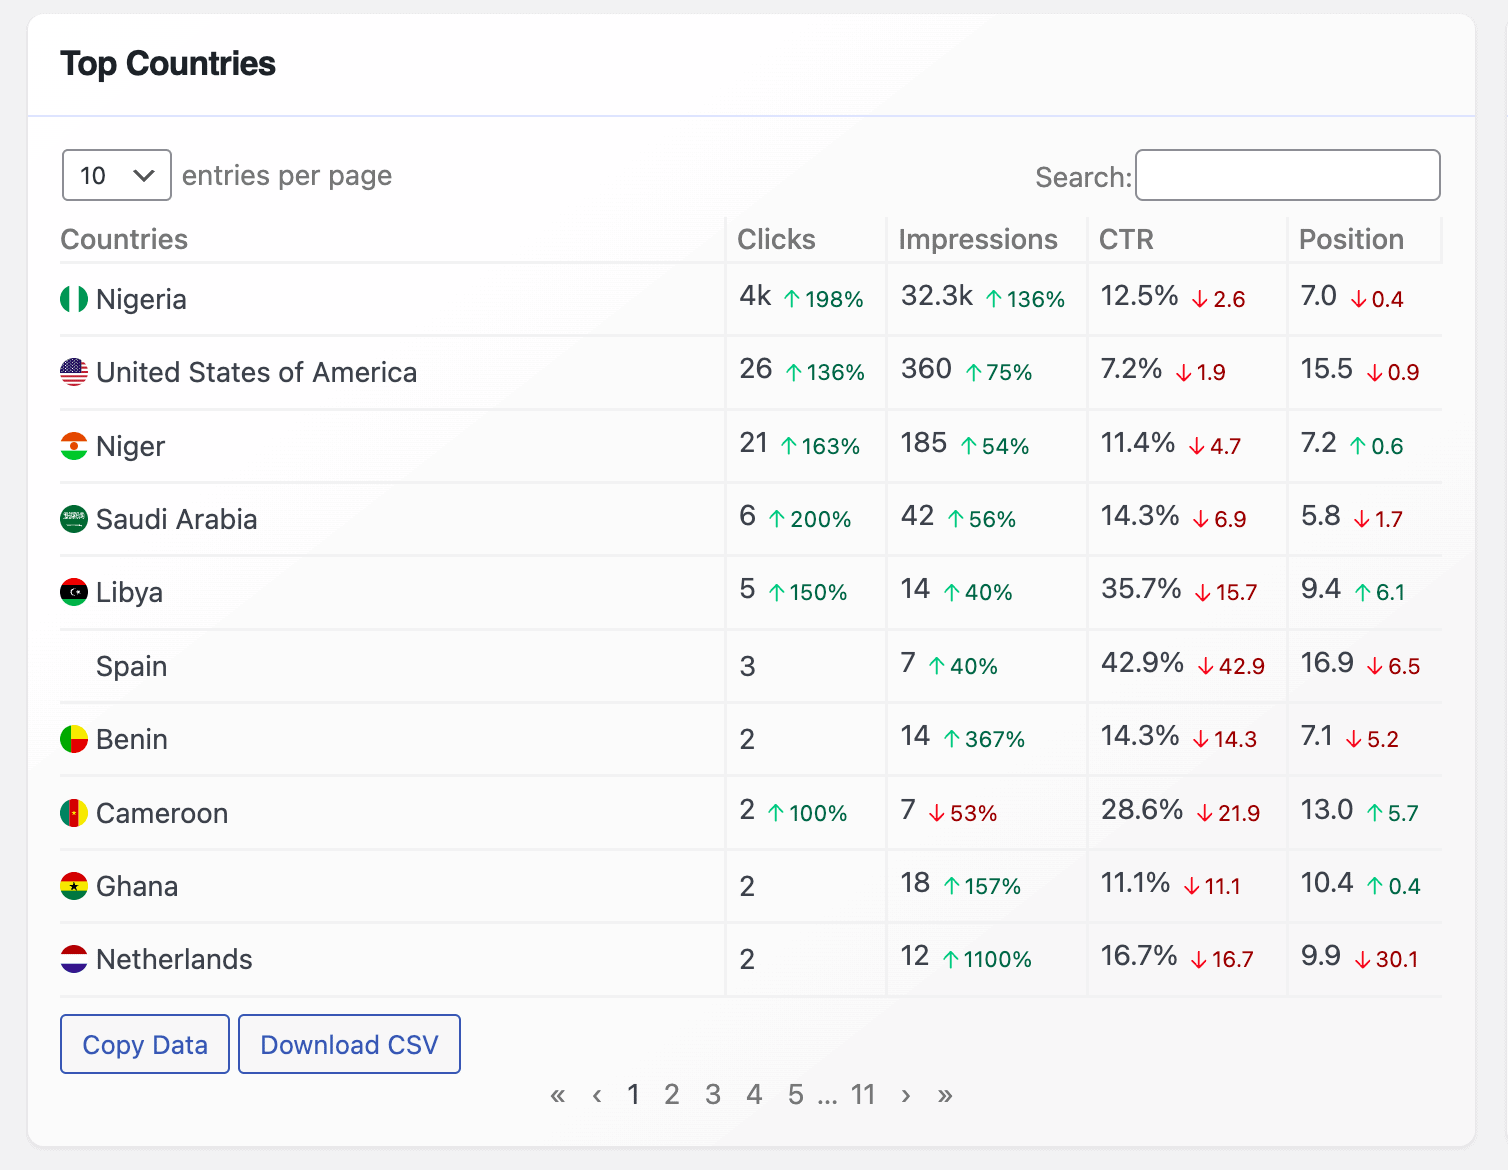Select pagination page 1
Viewport: 1508px width, 1170px height.
(633, 1095)
